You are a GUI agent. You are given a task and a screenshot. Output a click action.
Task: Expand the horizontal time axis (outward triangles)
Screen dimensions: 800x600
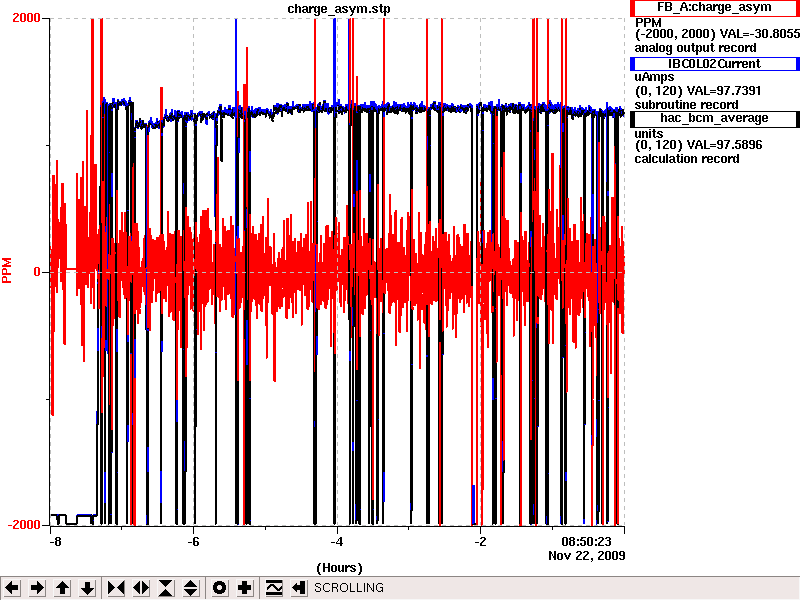coord(141,588)
